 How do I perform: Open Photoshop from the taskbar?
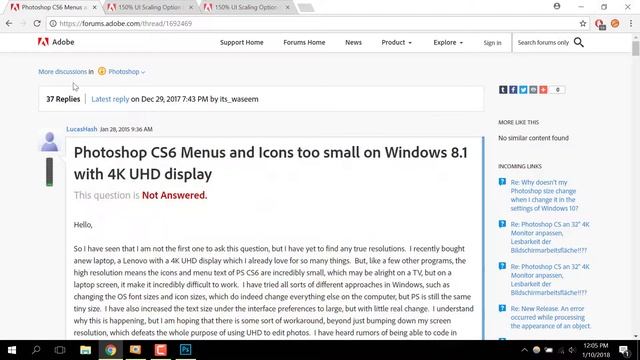pos(185,350)
